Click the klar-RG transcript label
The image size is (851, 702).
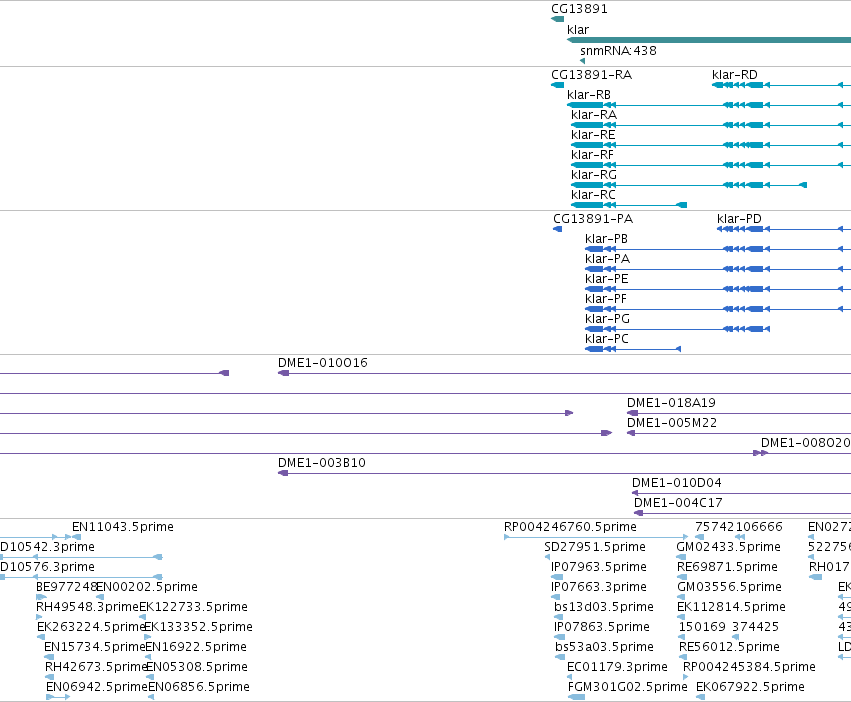[594, 175]
